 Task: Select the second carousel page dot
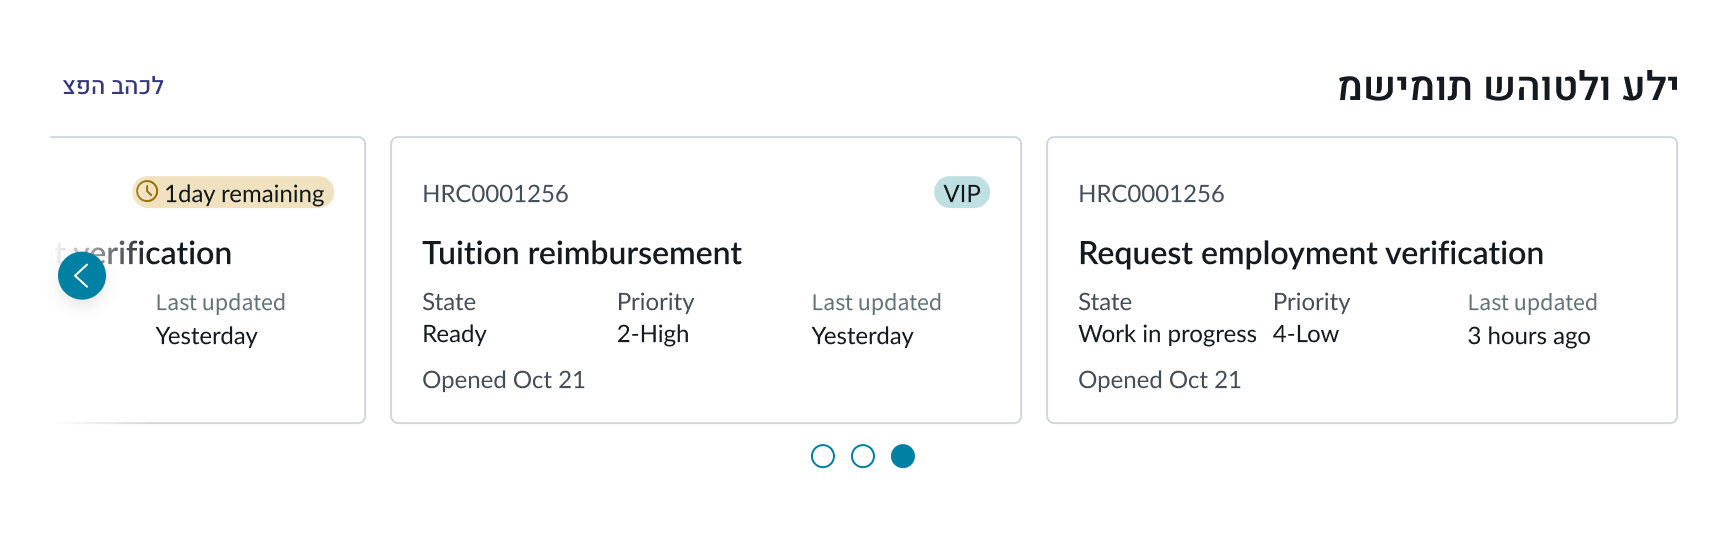(863, 456)
